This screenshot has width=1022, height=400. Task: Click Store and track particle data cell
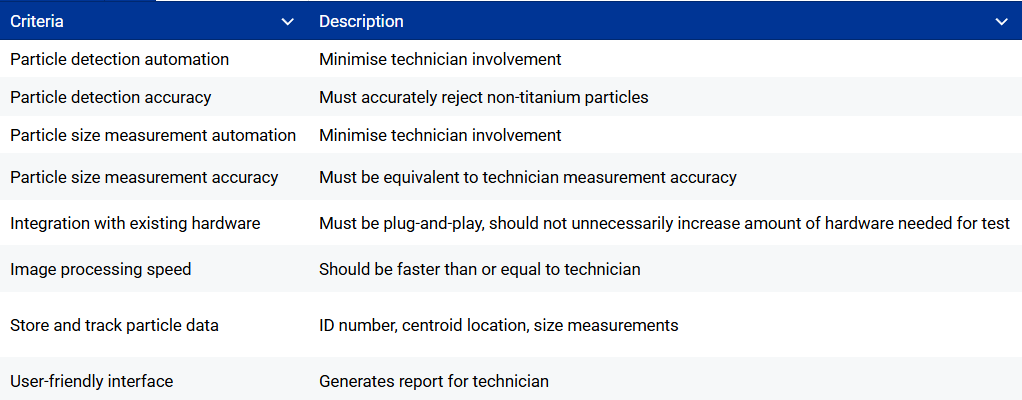click(x=114, y=325)
